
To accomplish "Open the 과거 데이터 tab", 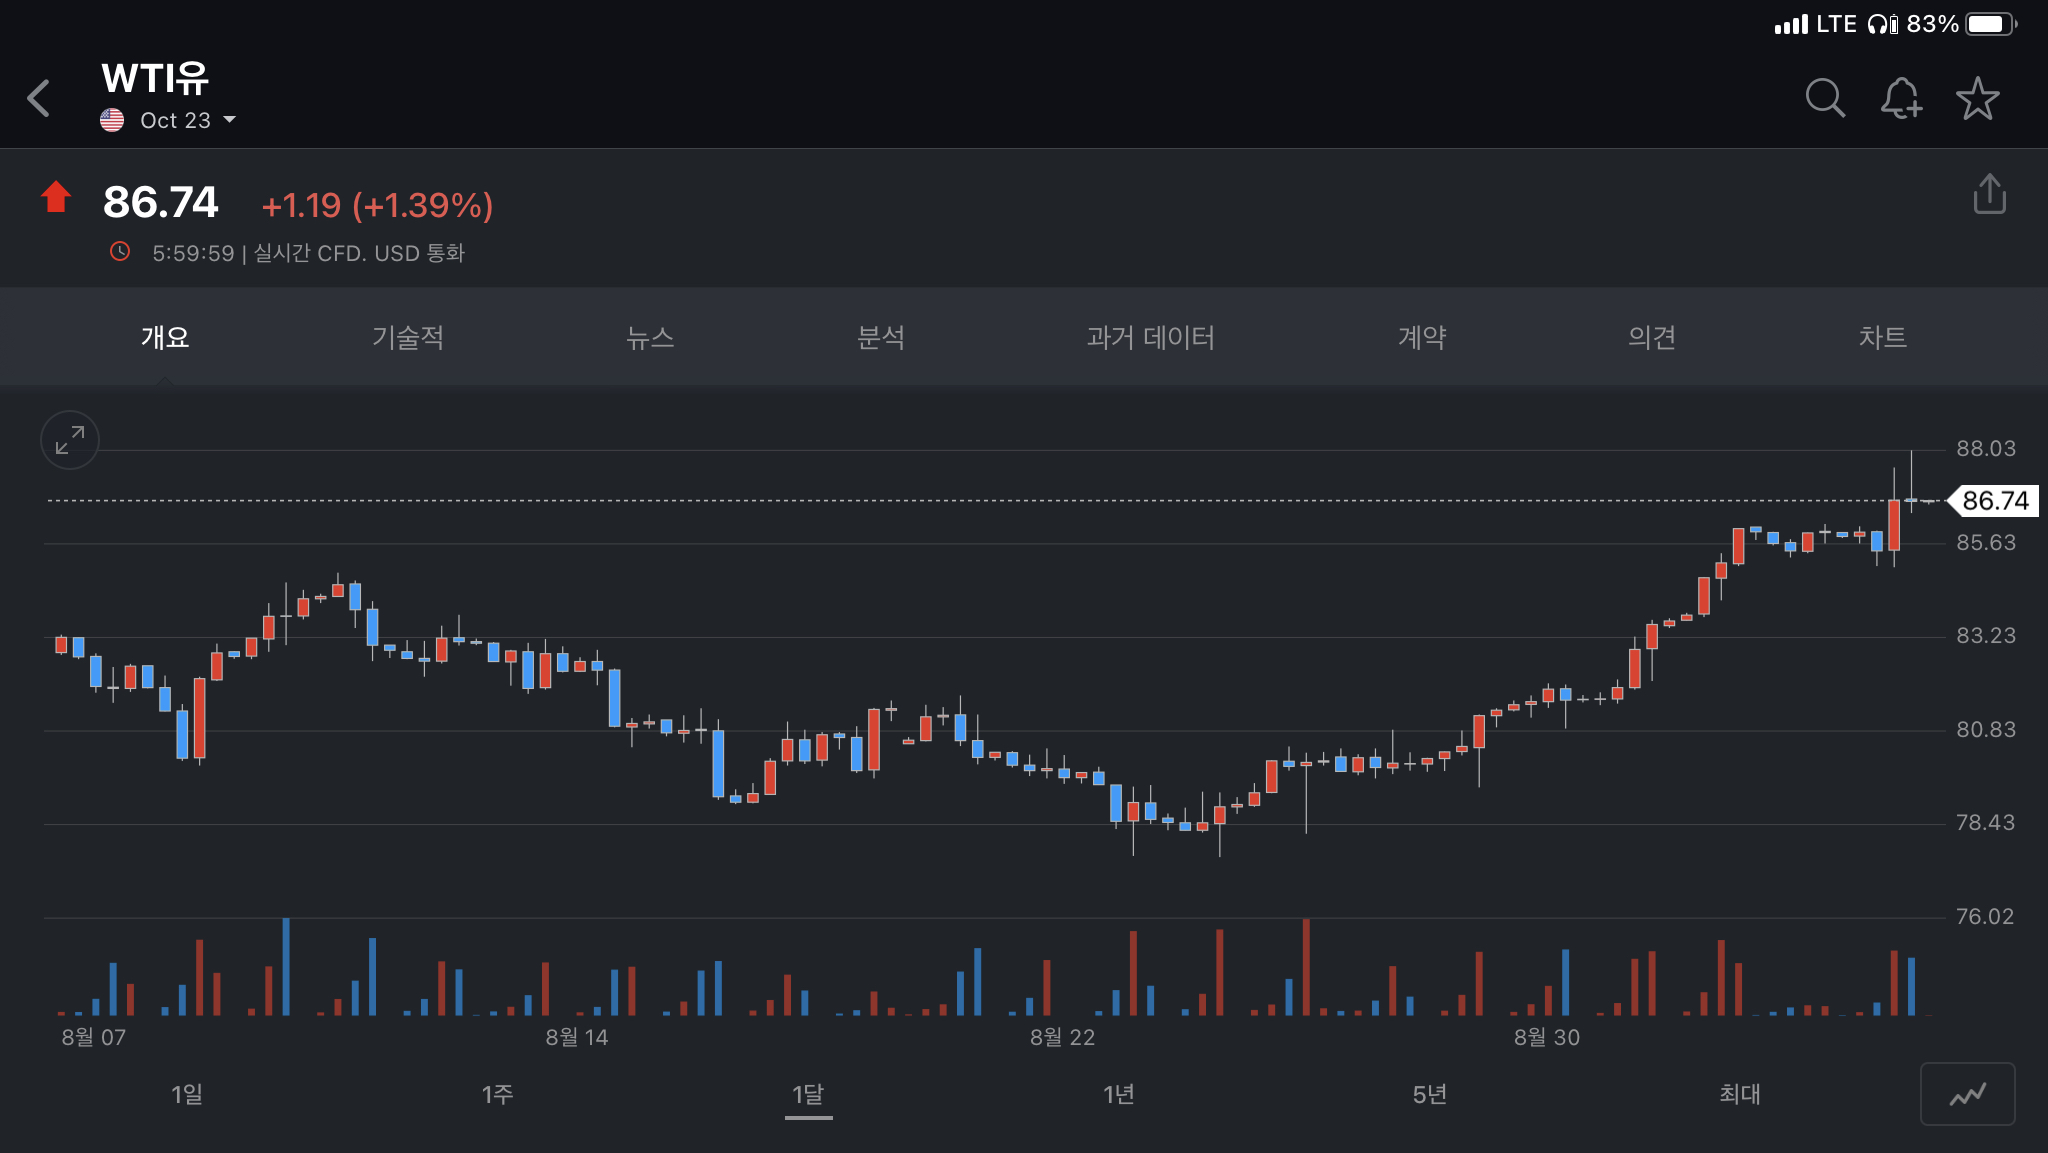I will 1151,337.
